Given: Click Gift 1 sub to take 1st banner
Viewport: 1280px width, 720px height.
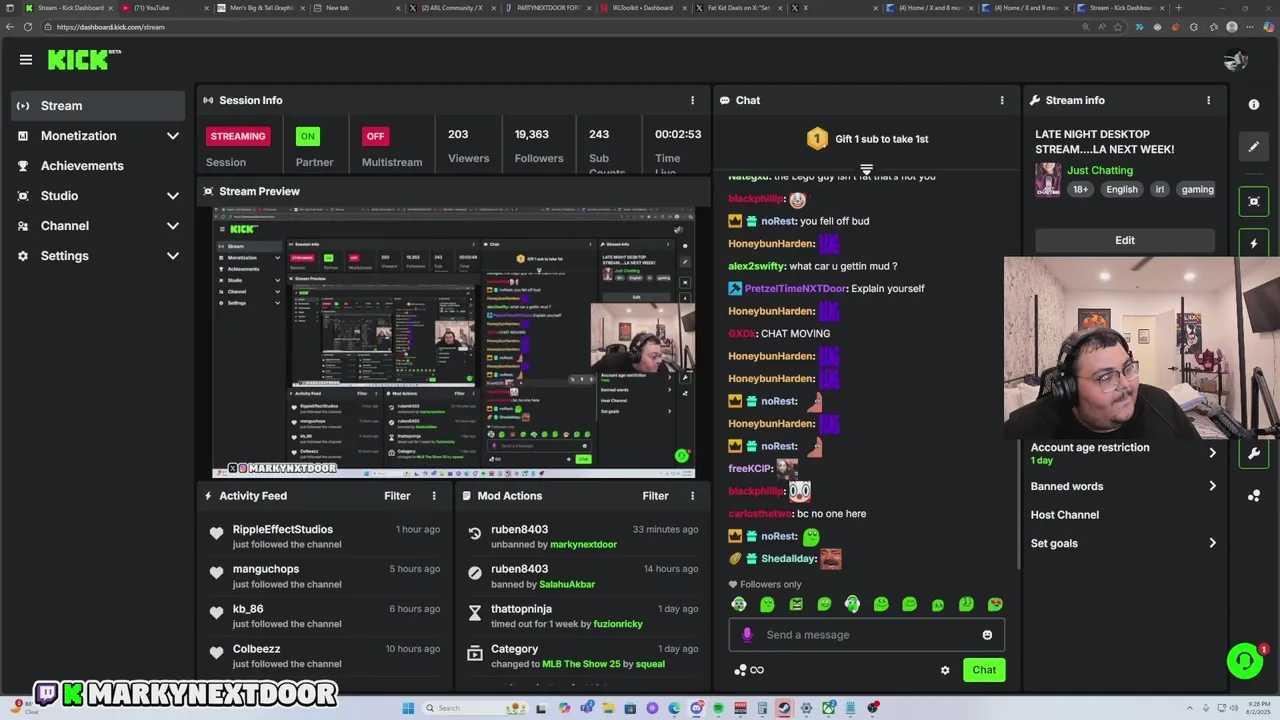Looking at the screenshot, I should click(868, 139).
